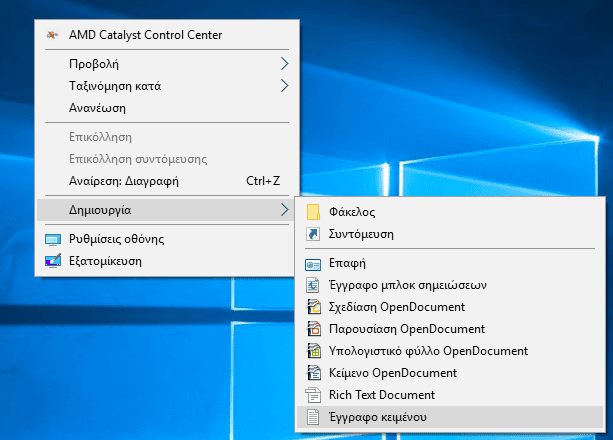Click the Έγγραφο μπλοκ σημειώσεων icon
This screenshot has width=613, height=440.
coord(313,286)
